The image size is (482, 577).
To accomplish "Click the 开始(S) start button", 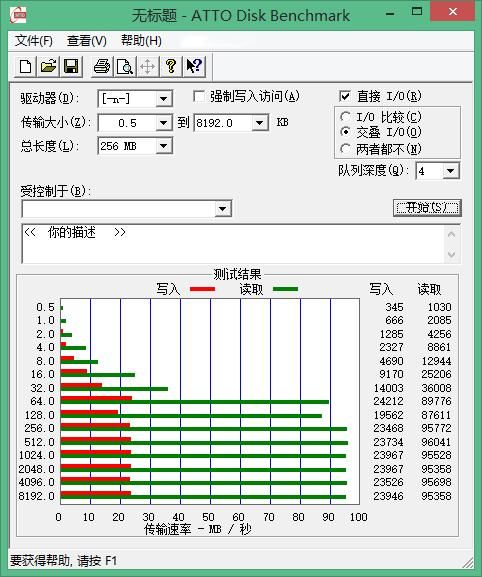I will coord(427,208).
